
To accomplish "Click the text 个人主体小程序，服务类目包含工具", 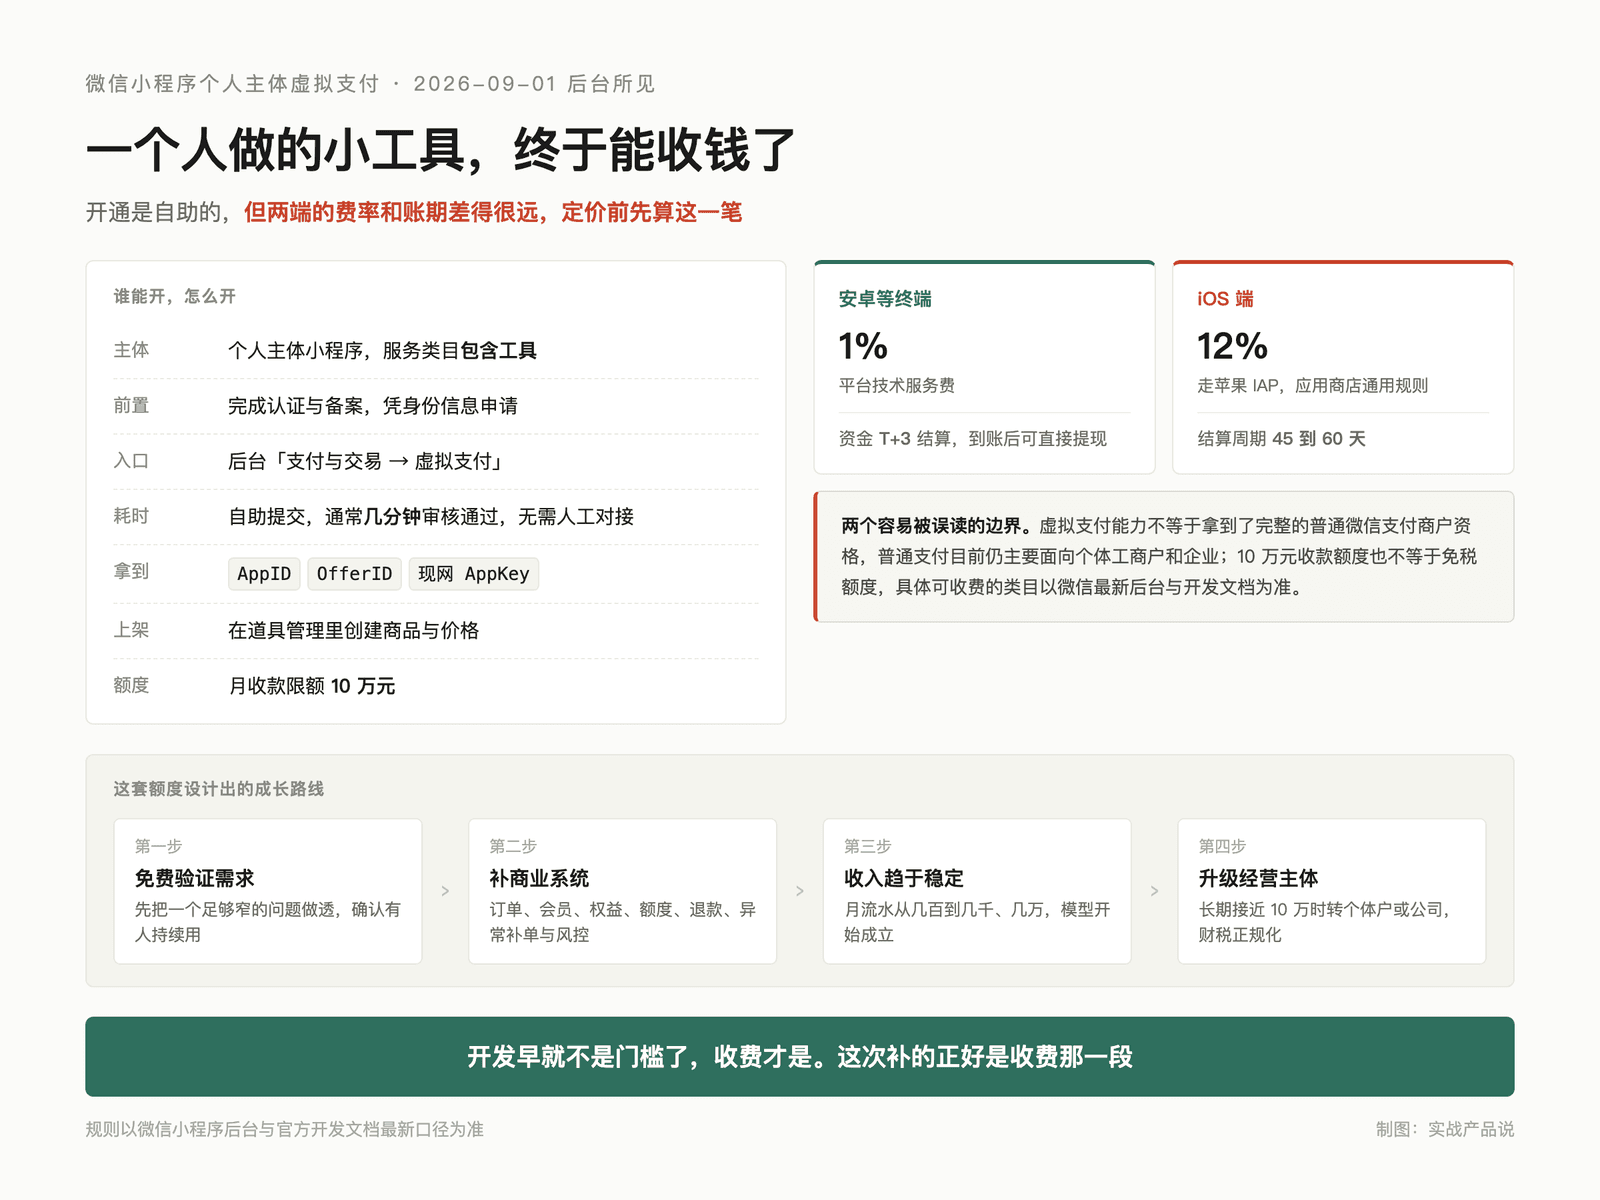I will [382, 350].
